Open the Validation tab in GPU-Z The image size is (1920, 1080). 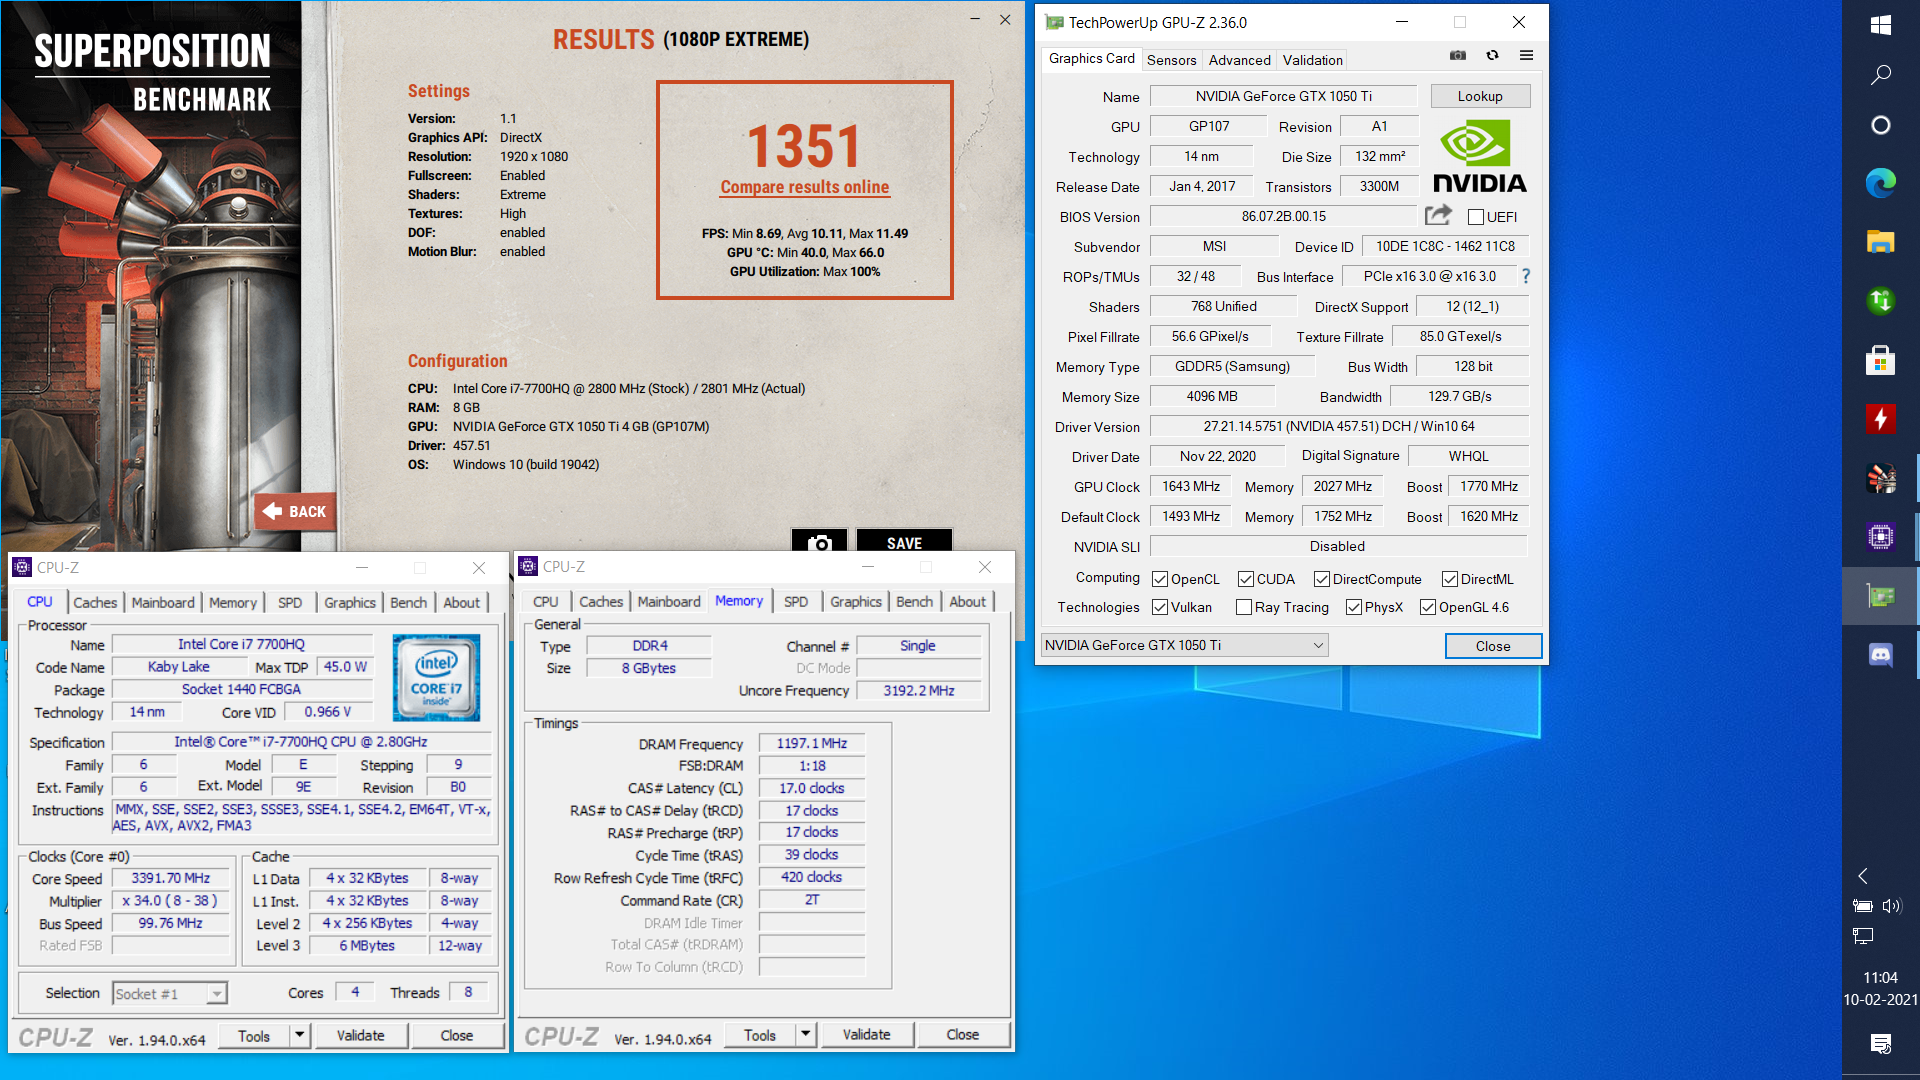[1312, 60]
